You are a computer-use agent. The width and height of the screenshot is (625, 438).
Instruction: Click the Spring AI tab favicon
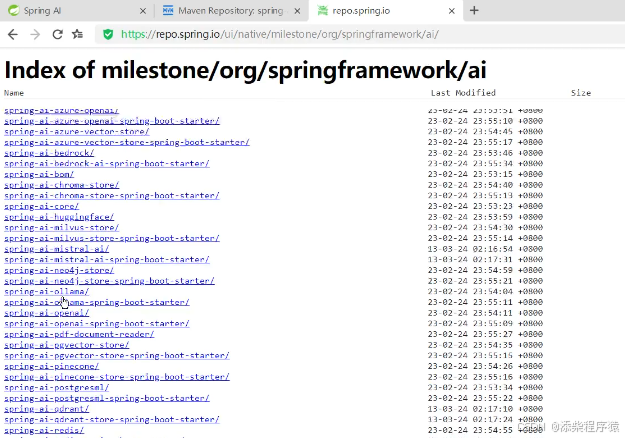point(14,10)
